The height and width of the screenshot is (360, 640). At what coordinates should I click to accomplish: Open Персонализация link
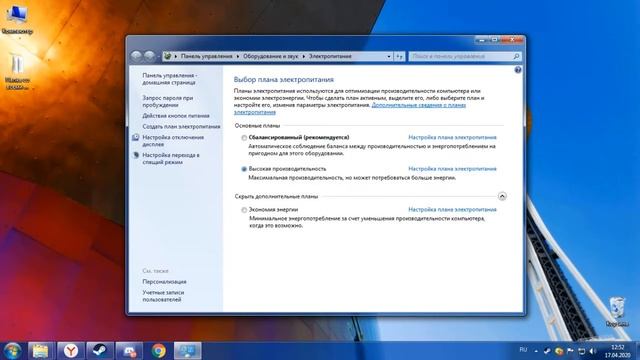pyautogui.click(x=164, y=282)
